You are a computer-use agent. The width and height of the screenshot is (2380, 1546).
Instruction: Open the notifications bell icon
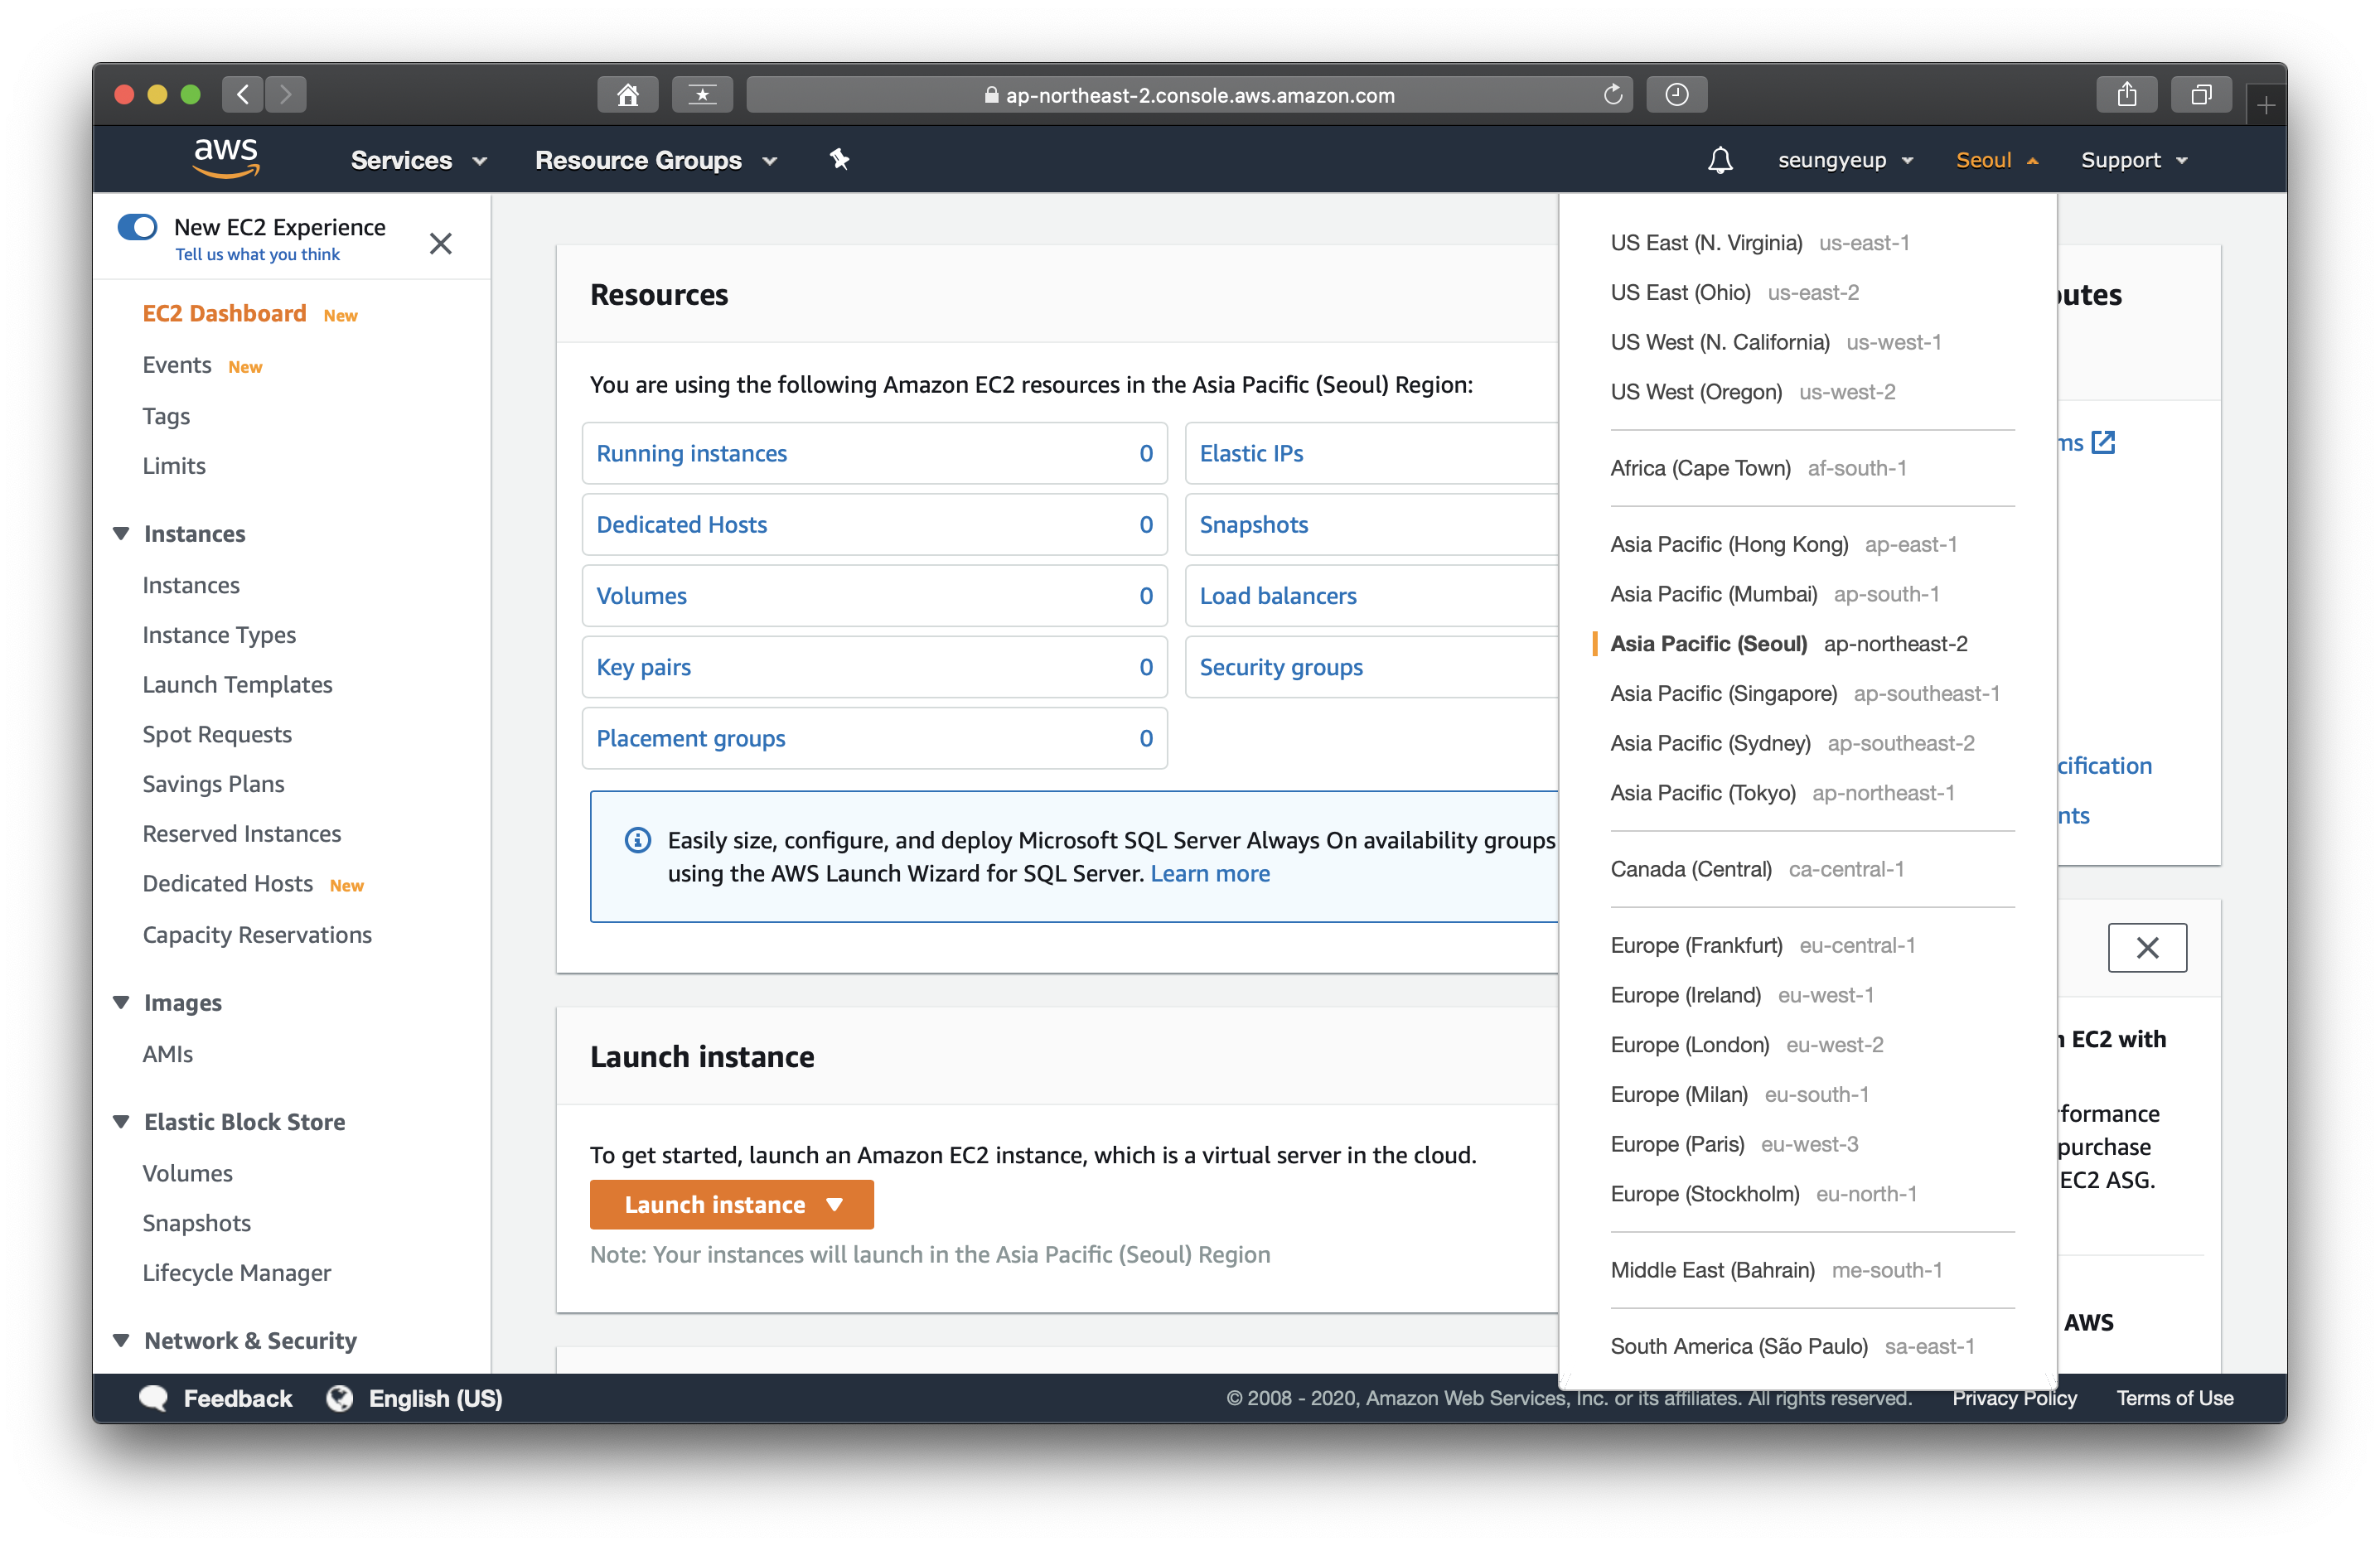1719,160
